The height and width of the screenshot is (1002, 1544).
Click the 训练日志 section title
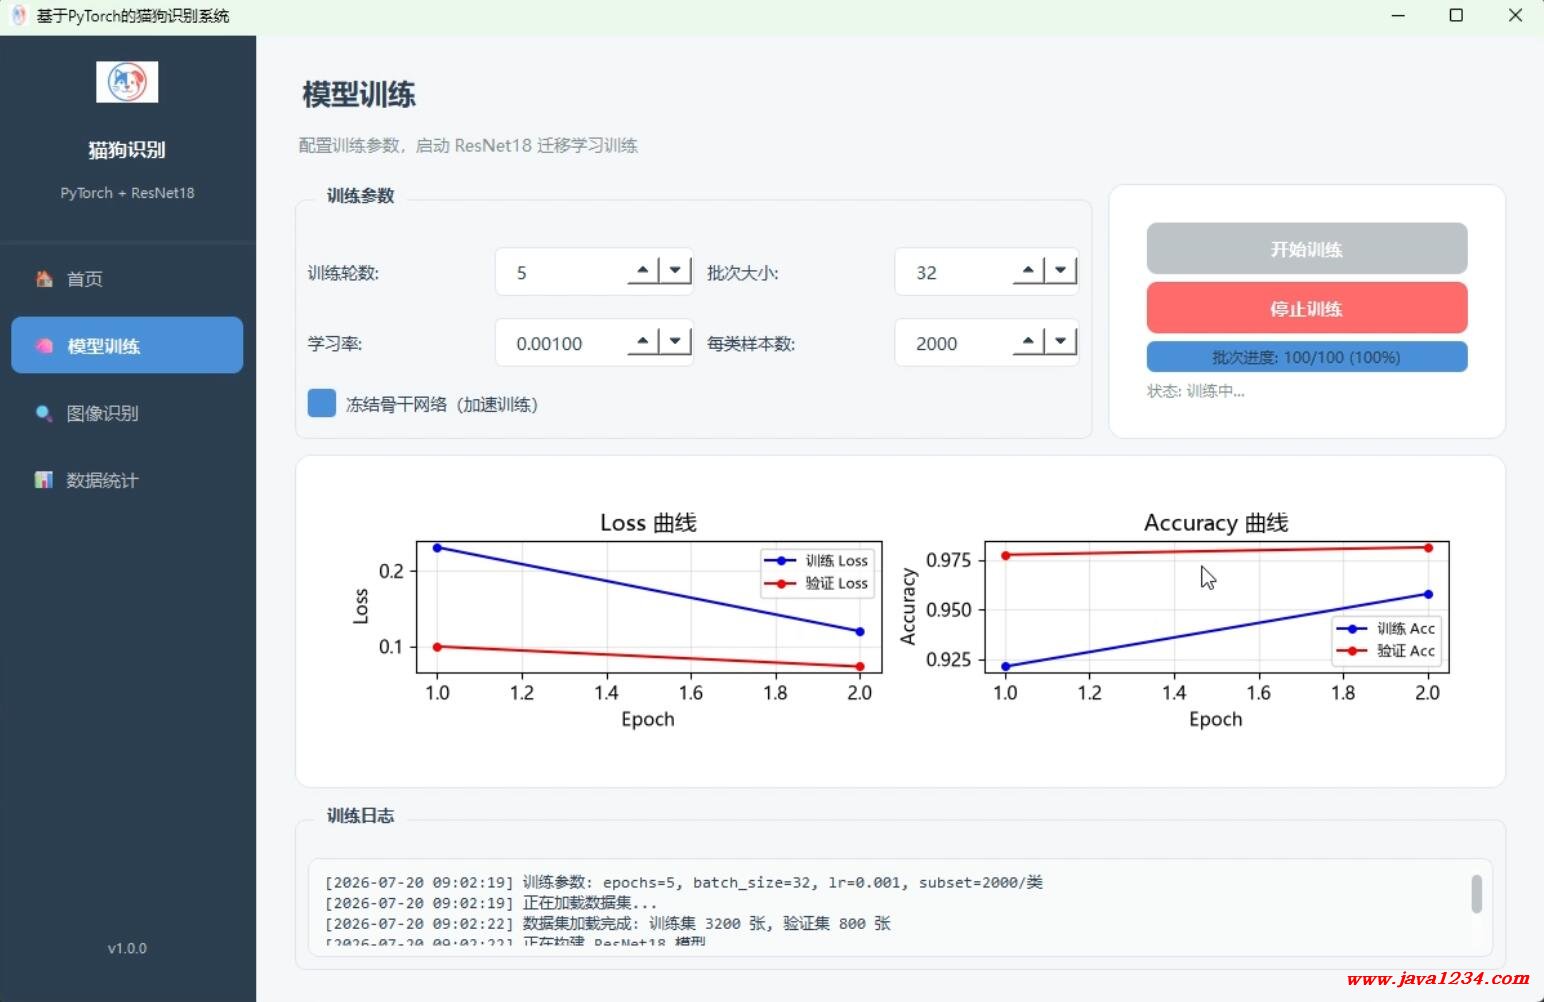[360, 816]
